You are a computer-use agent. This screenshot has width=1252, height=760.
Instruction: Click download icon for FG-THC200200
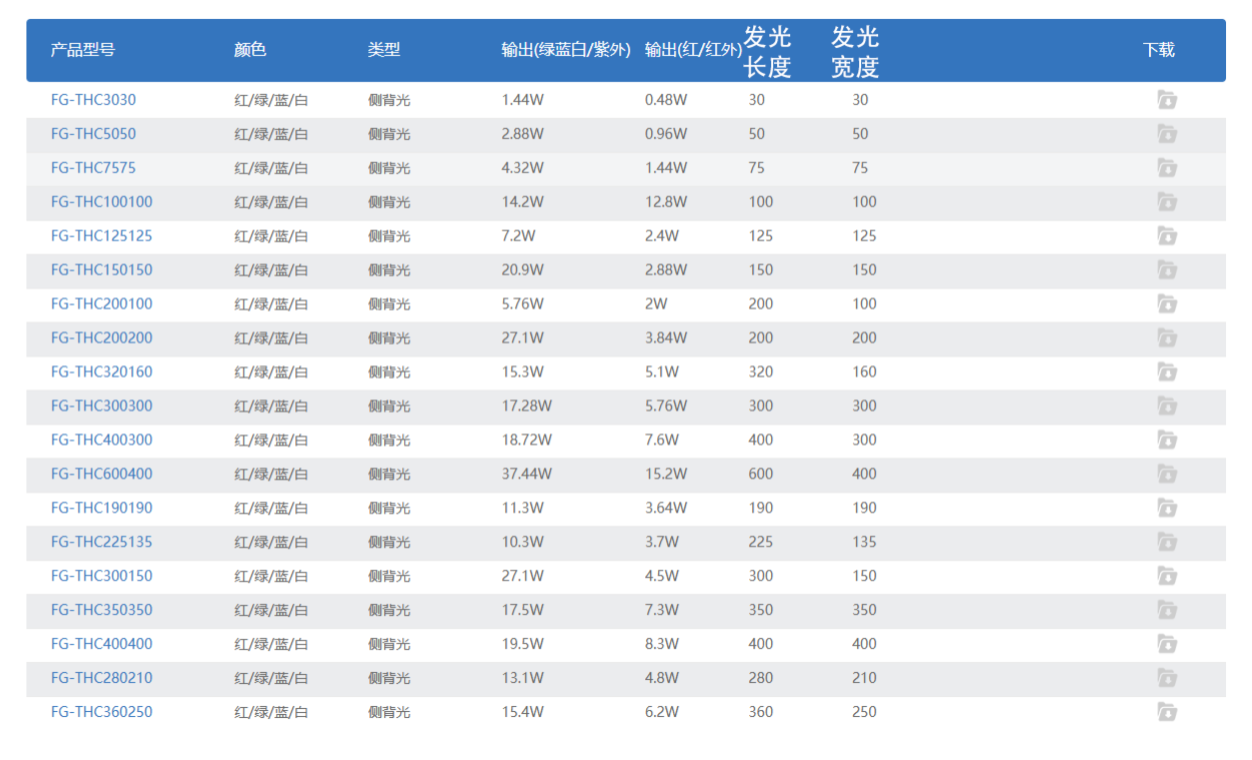click(1167, 338)
